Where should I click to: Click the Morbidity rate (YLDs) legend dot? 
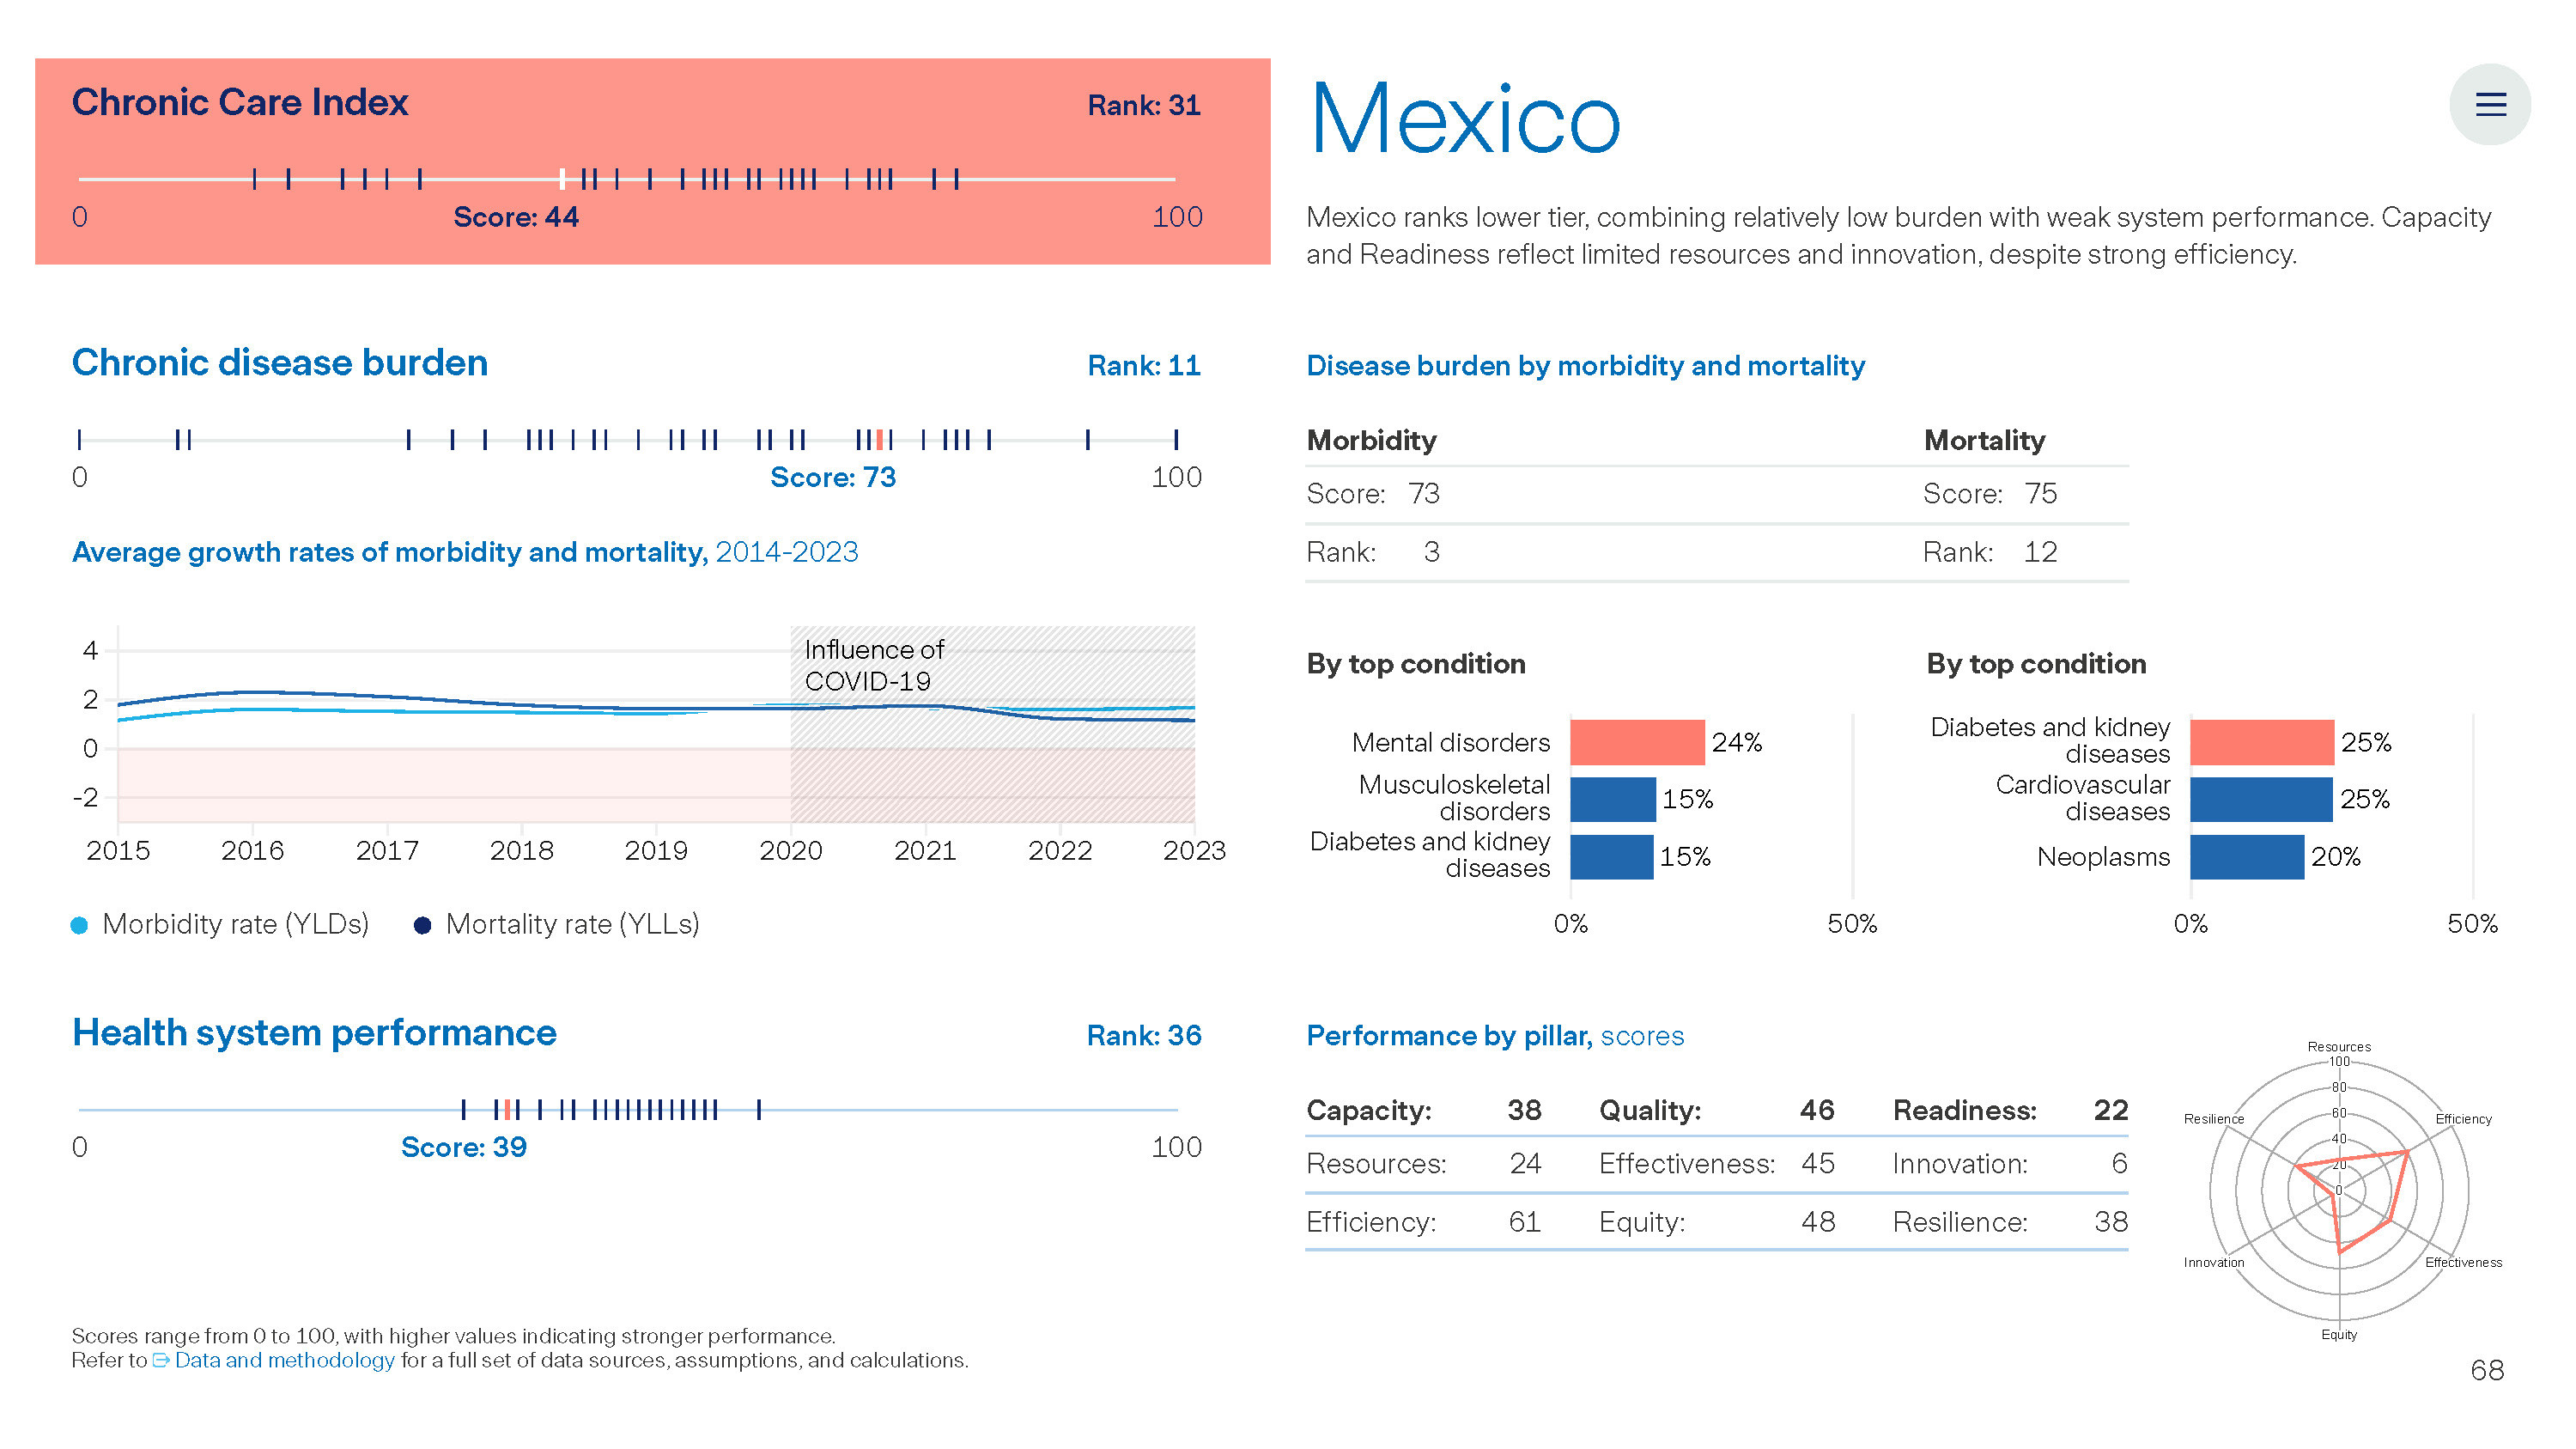point(79,925)
